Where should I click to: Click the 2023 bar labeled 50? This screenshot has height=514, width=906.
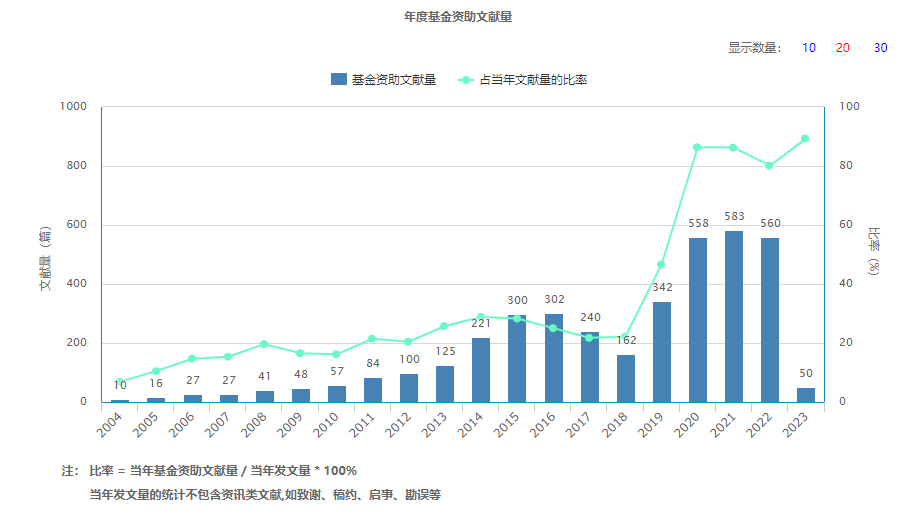pyautogui.click(x=806, y=395)
